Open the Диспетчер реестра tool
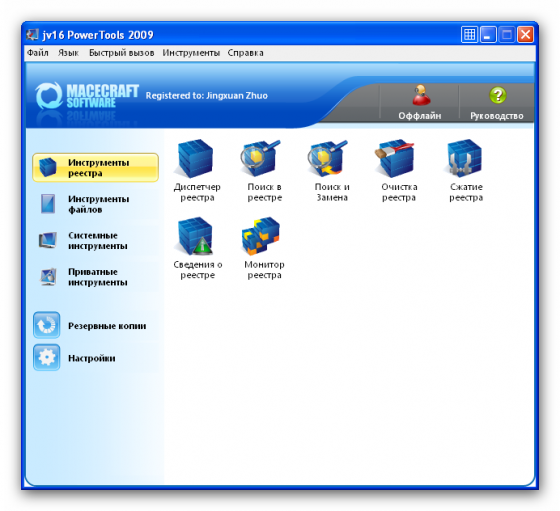 [197, 171]
